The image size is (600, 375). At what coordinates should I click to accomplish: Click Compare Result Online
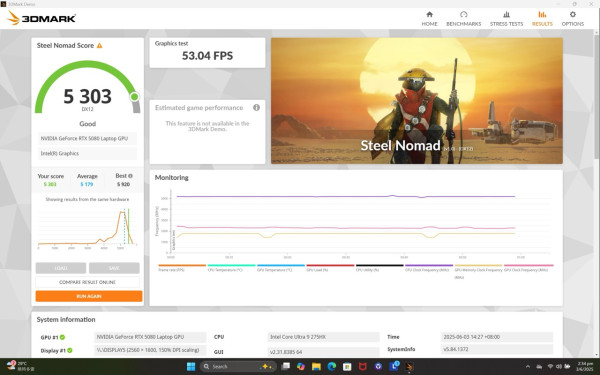88,282
